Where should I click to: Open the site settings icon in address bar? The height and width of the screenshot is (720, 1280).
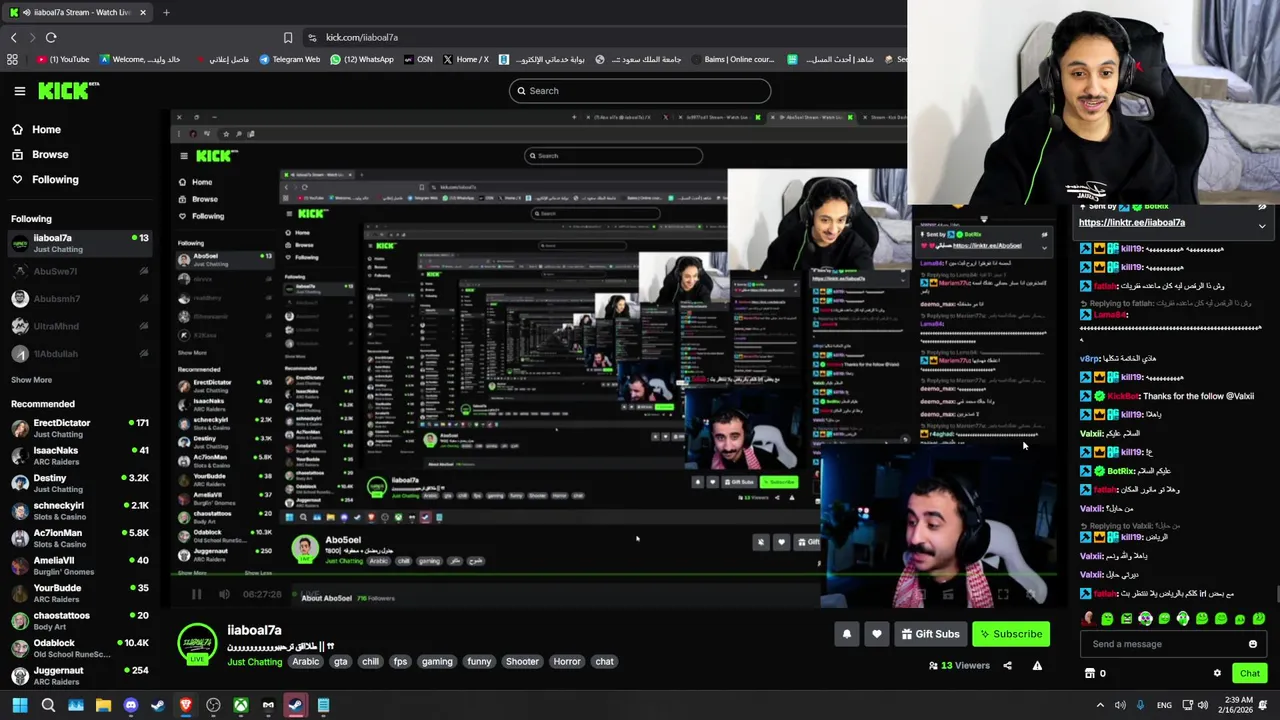pyautogui.click(x=313, y=37)
